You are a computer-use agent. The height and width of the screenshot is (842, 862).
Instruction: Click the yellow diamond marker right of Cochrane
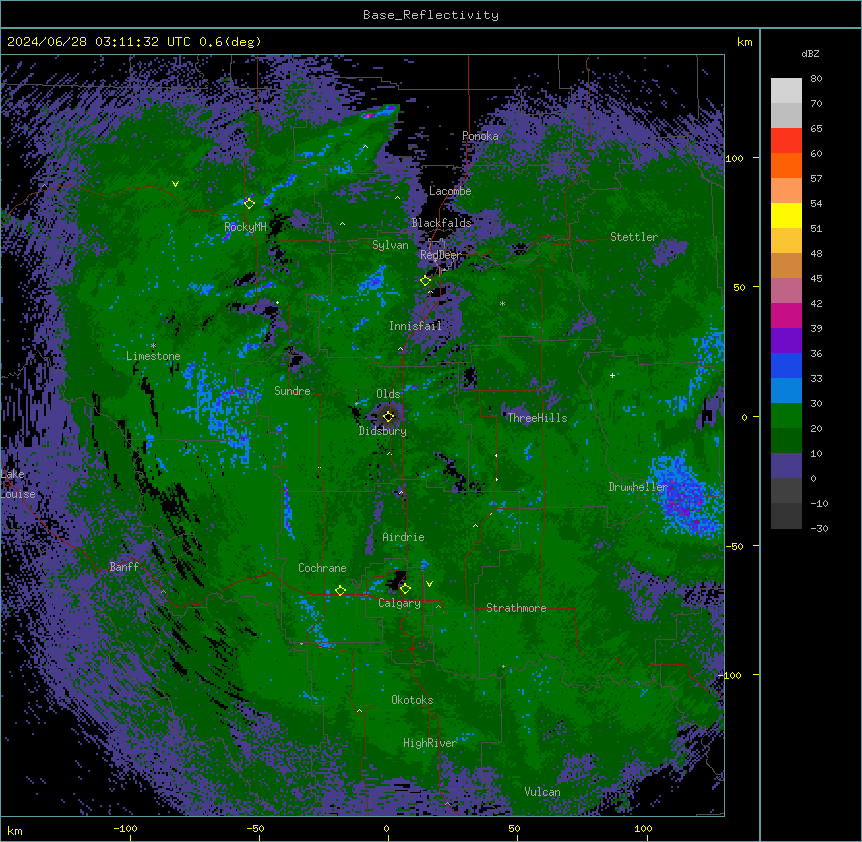click(x=340, y=590)
